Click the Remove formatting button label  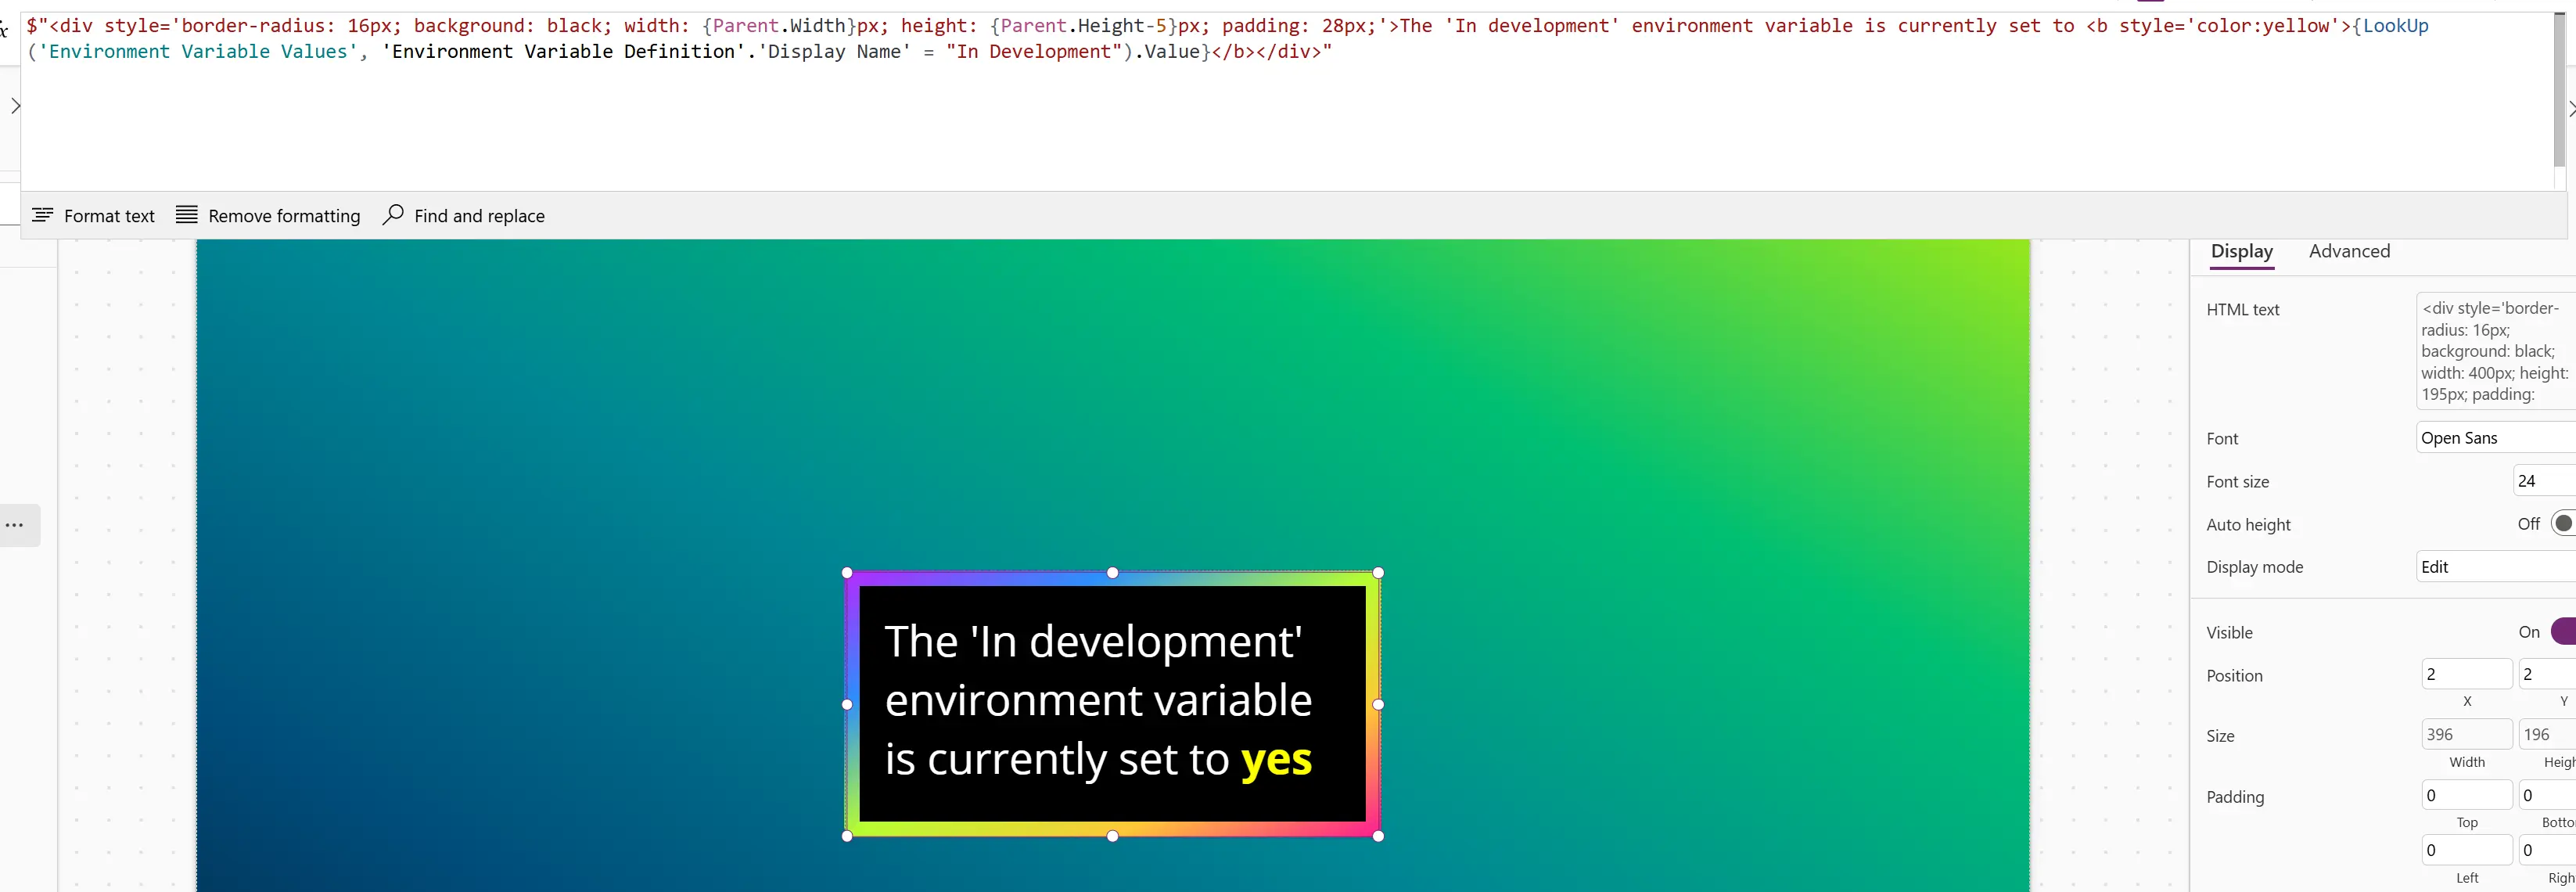pos(284,216)
